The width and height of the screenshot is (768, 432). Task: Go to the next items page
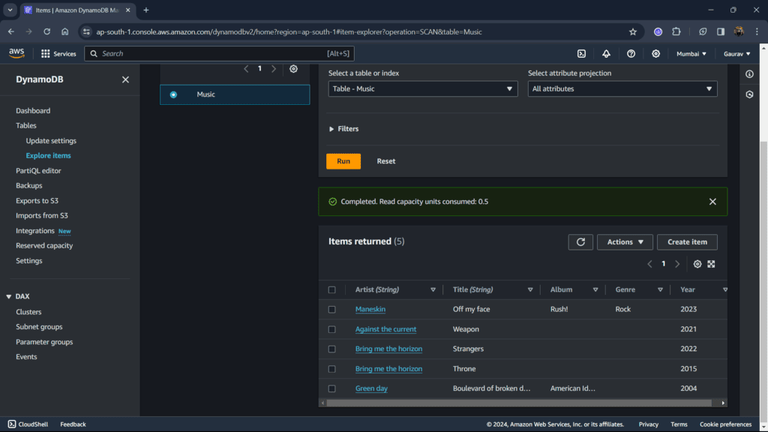(677, 264)
